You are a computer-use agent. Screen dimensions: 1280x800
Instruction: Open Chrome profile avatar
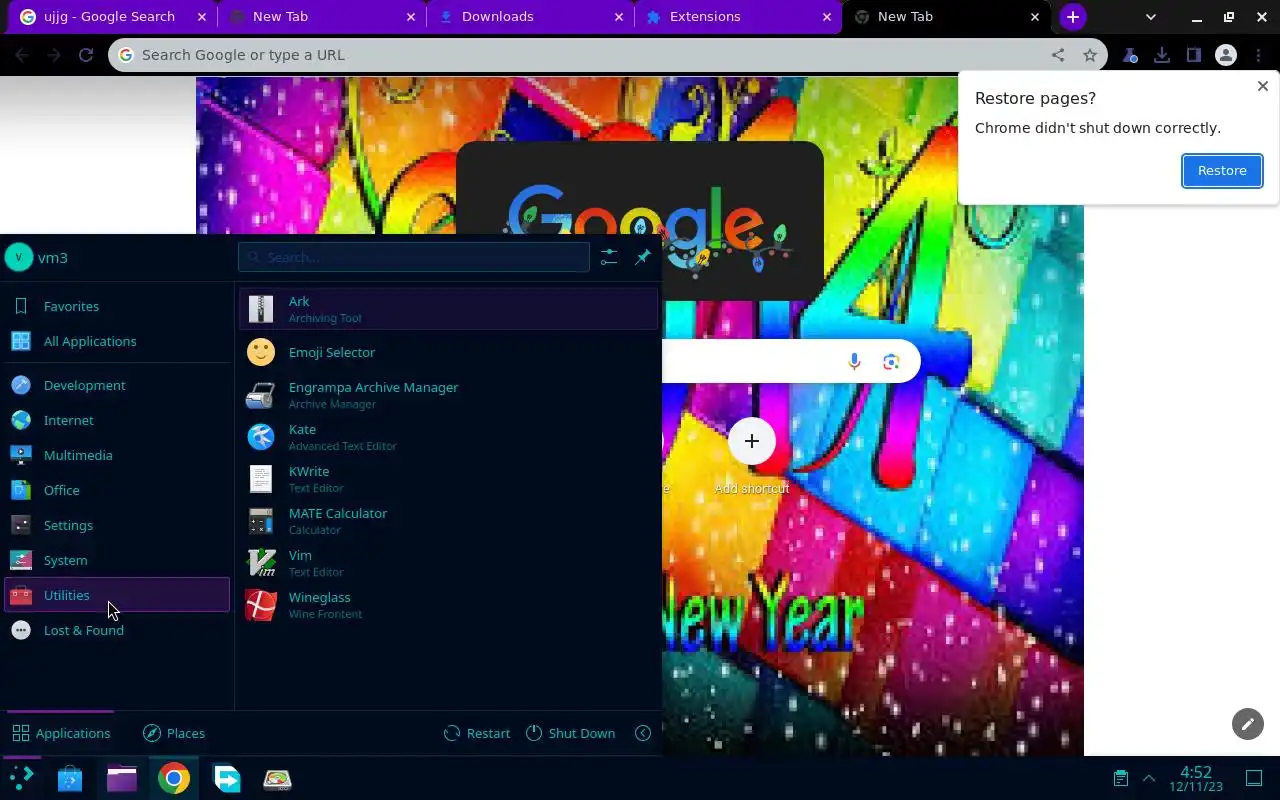[1226, 55]
